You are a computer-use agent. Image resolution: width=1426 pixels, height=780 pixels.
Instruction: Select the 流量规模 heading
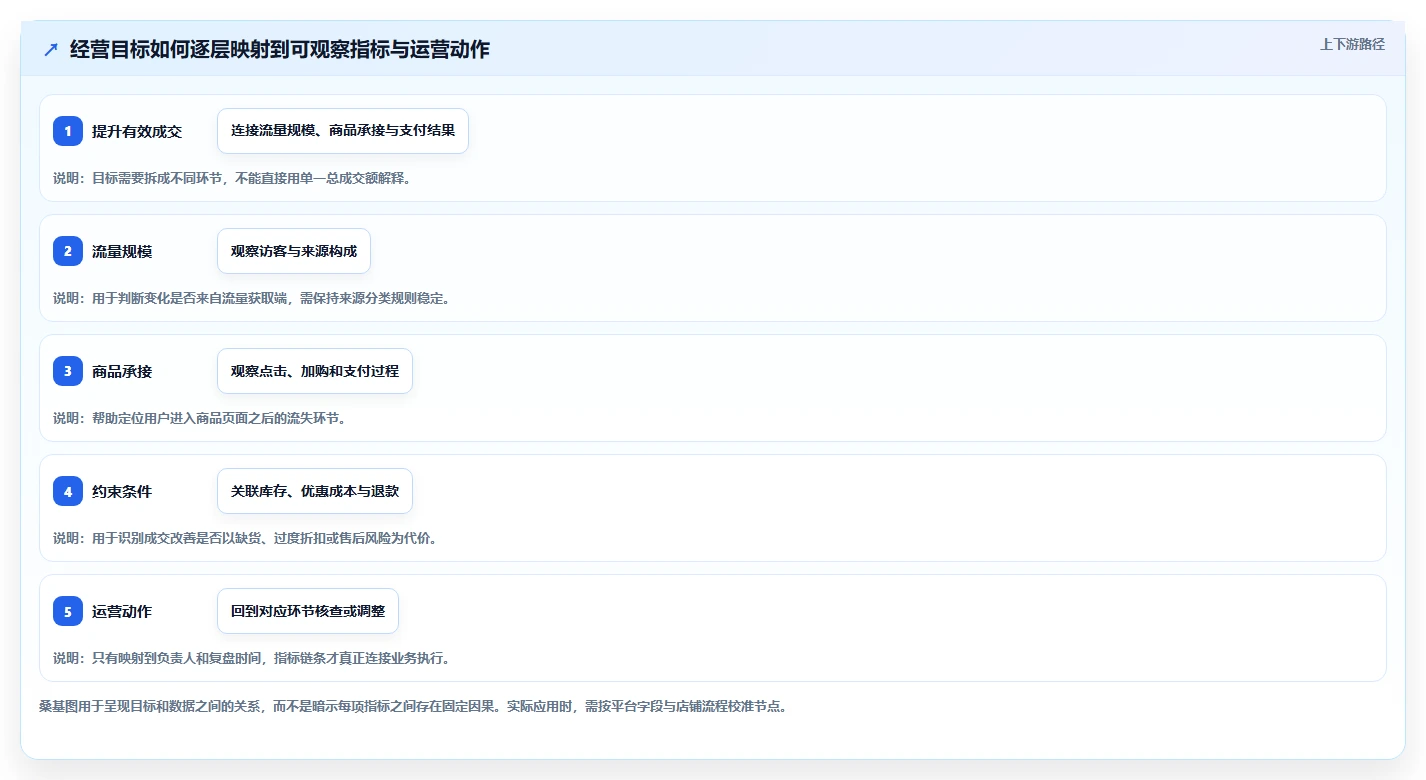pos(122,251)
